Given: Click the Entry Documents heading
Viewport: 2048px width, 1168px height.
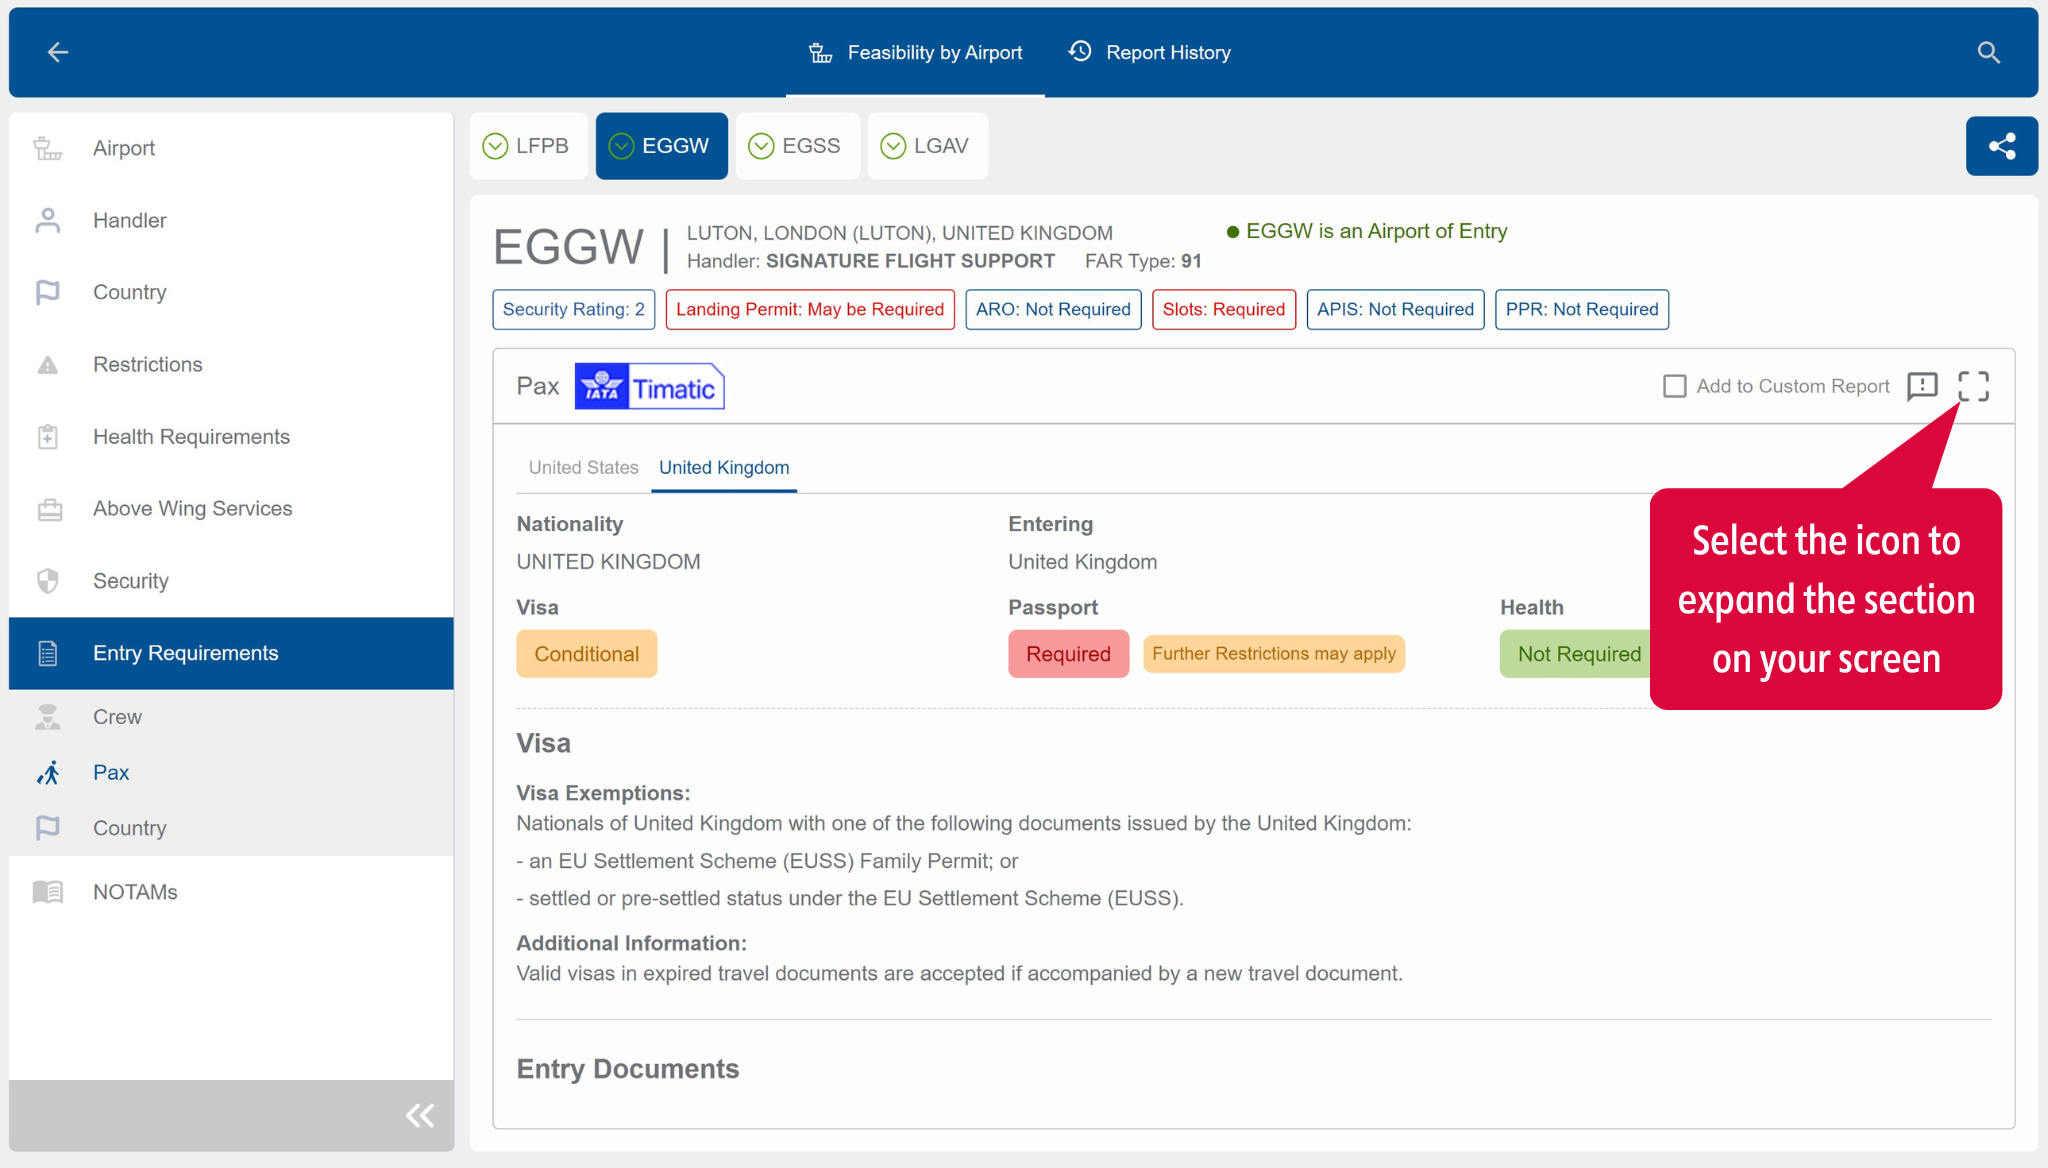Looking at the screenshot, I should click(628, 1069).
